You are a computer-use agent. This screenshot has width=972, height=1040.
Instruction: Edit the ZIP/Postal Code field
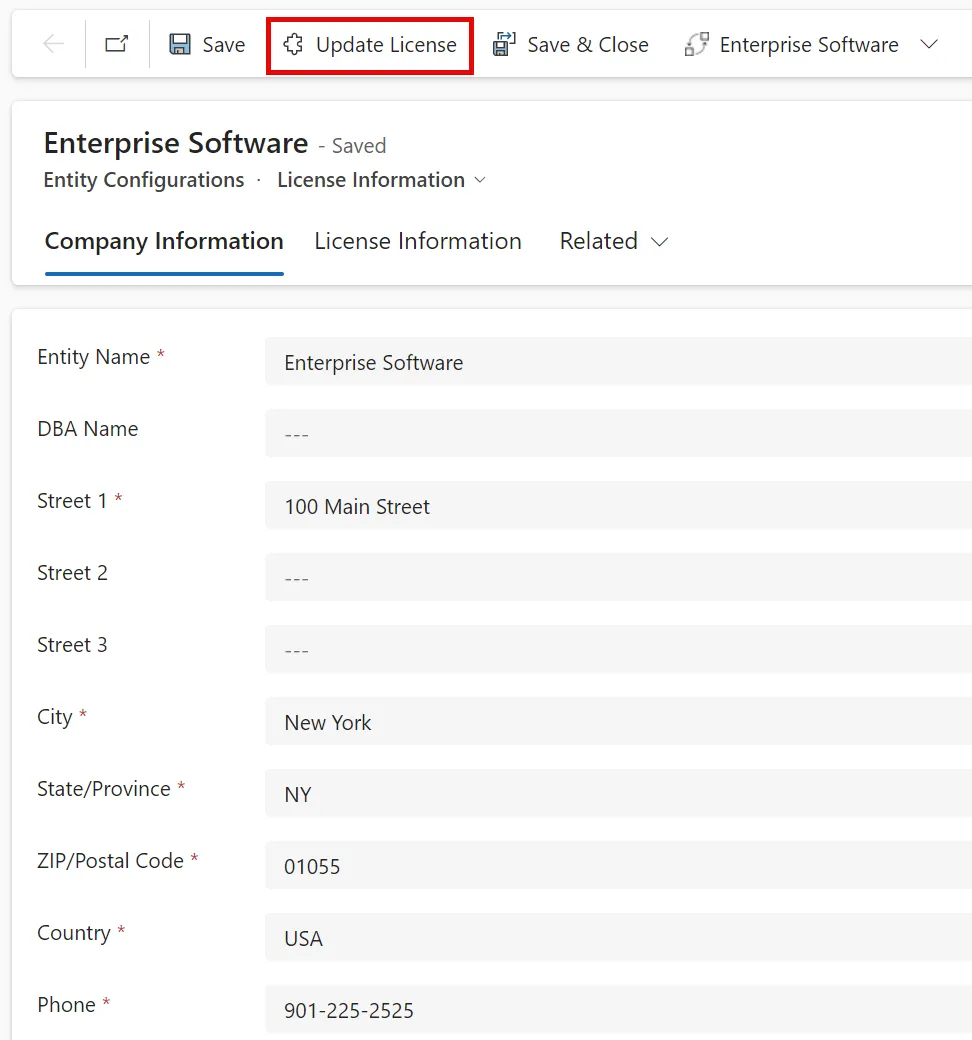tap(618, 866)
